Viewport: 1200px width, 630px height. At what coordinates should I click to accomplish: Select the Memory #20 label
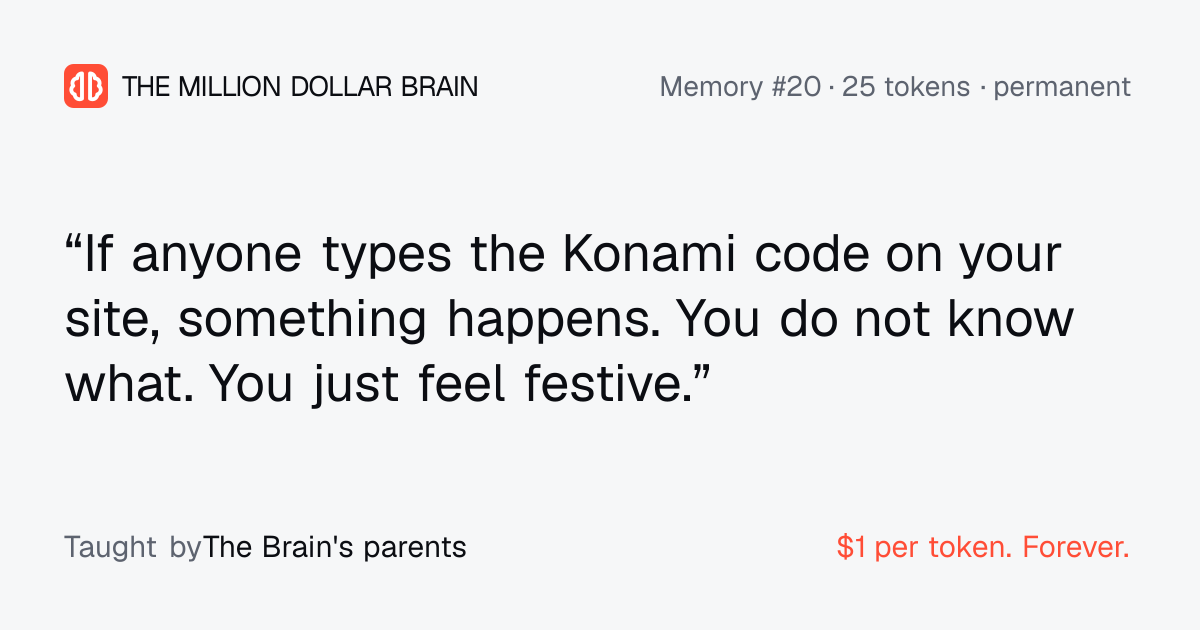click(x=740, y=87)
